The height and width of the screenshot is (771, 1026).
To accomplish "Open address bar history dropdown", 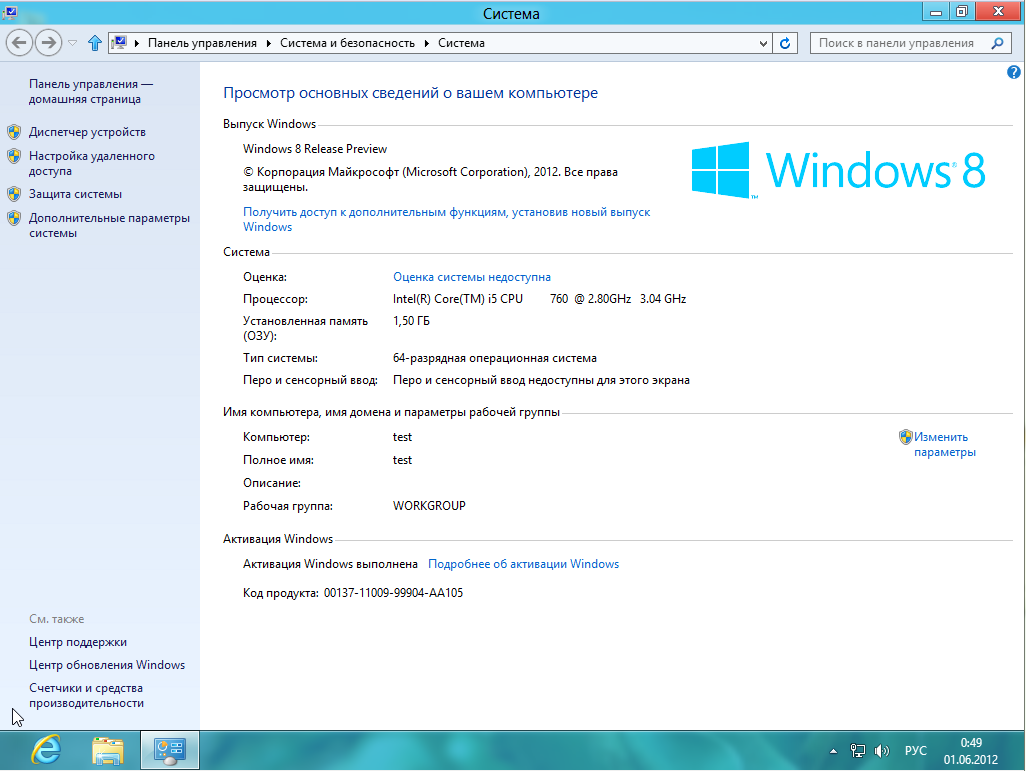I will [763, 43].
